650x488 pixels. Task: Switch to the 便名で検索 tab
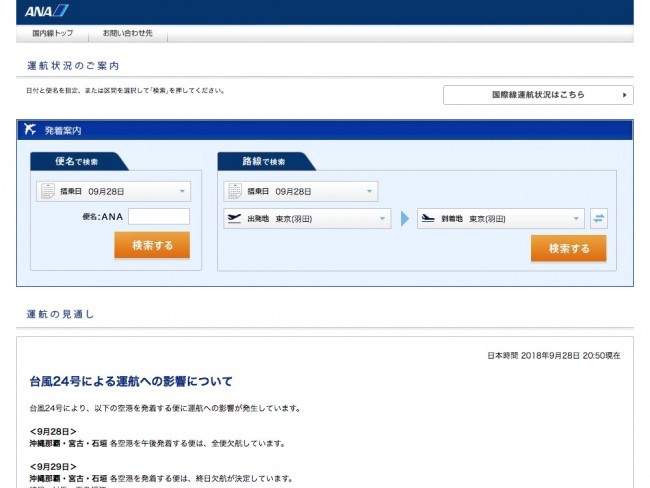point(77,162)
